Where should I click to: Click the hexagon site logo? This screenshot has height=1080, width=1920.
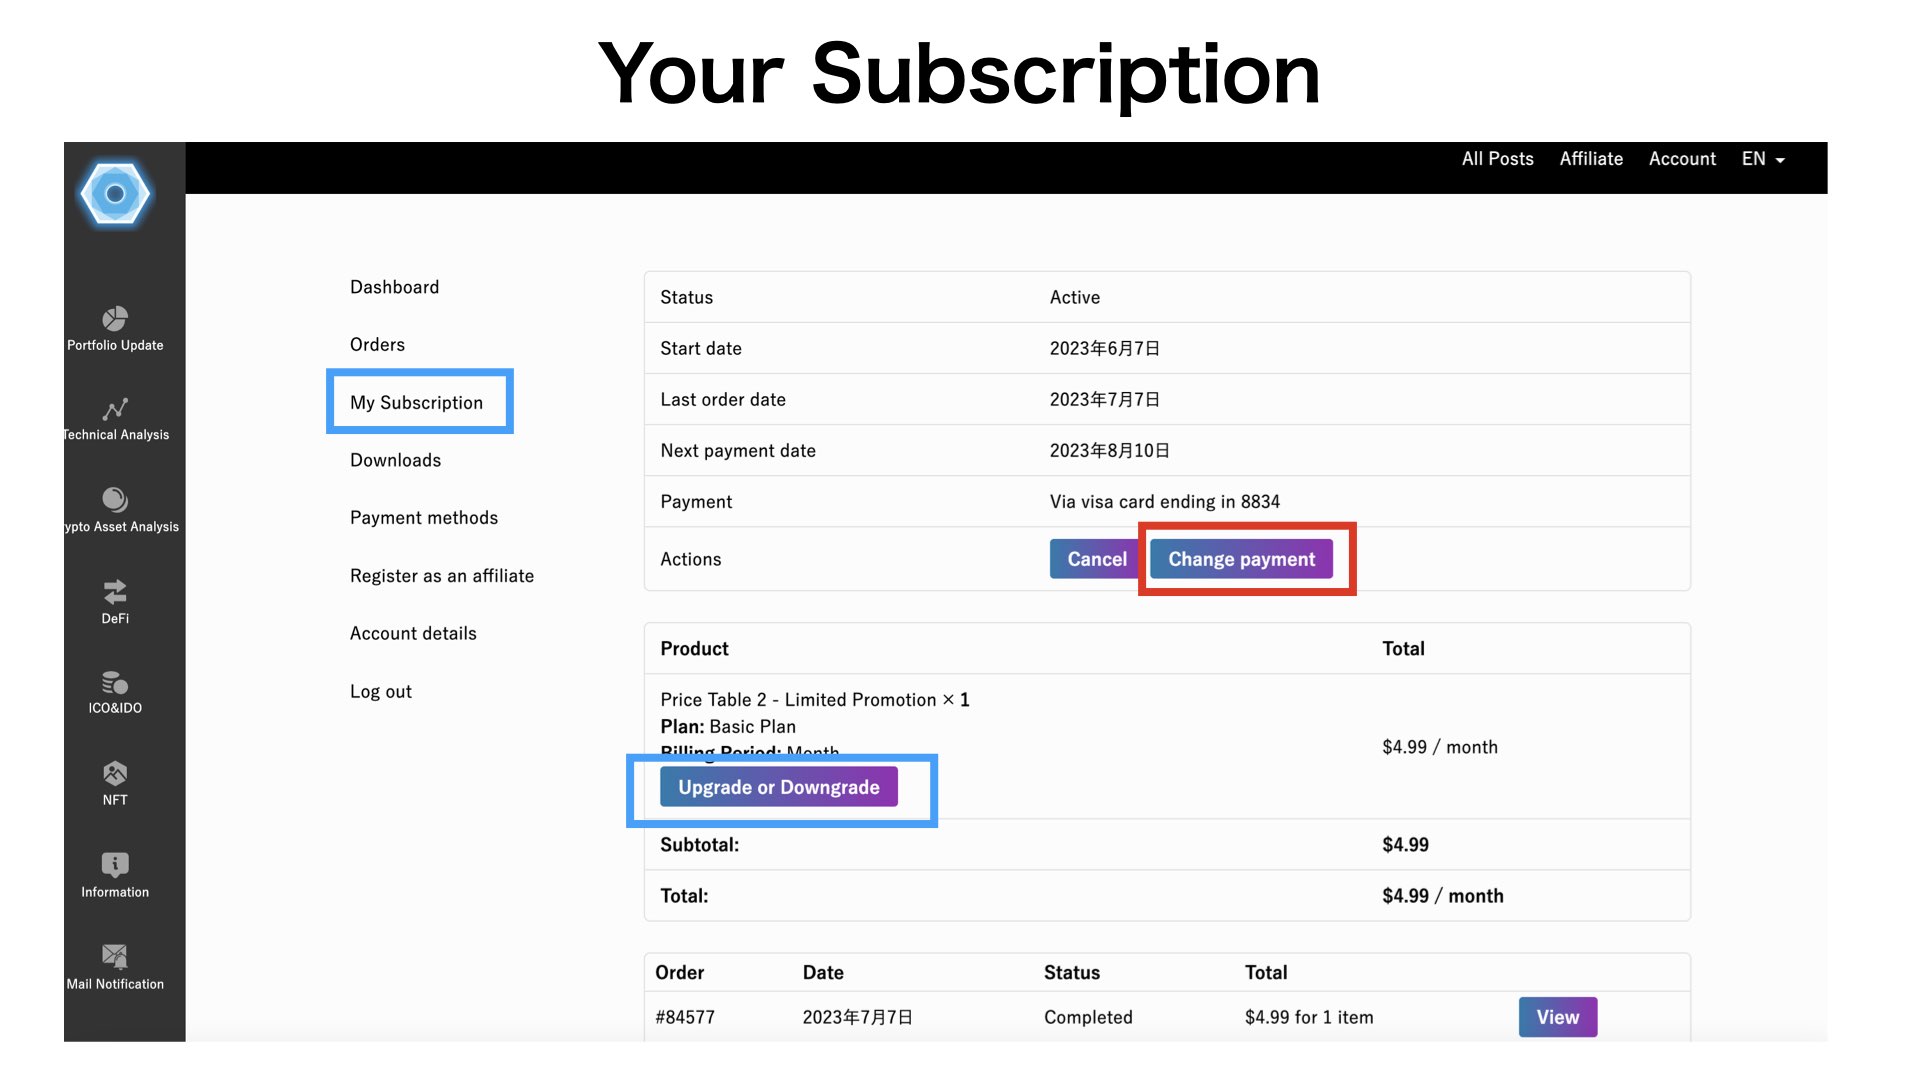[115, 194]
